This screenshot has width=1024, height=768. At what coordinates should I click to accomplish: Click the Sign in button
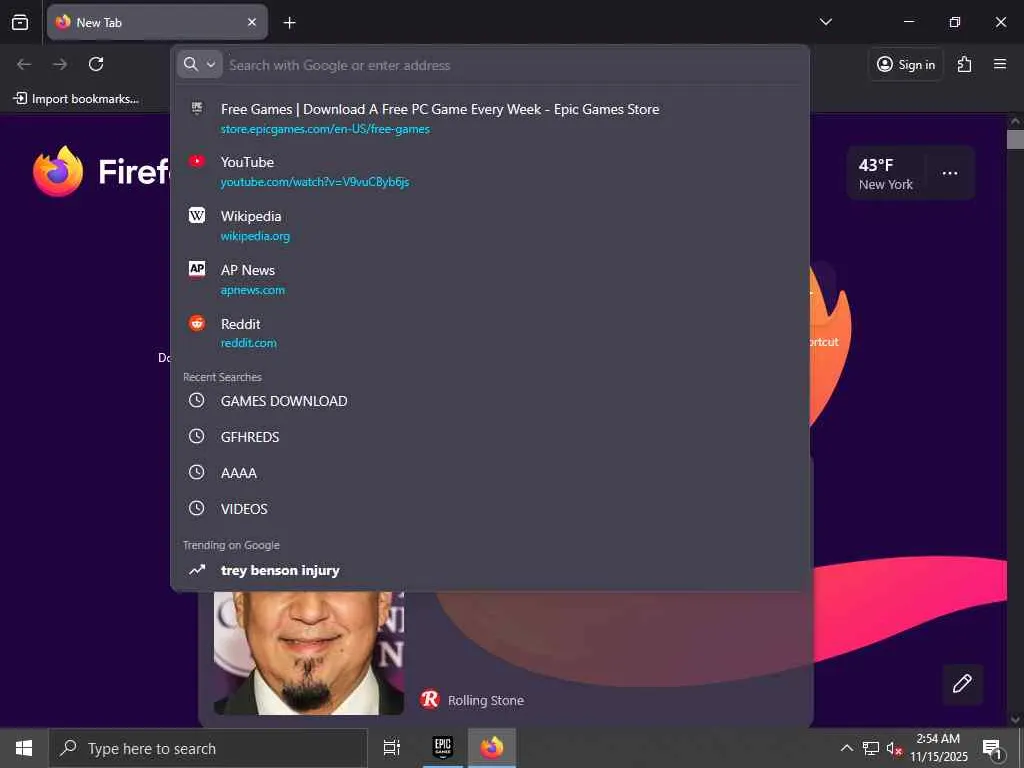(906, 64)
